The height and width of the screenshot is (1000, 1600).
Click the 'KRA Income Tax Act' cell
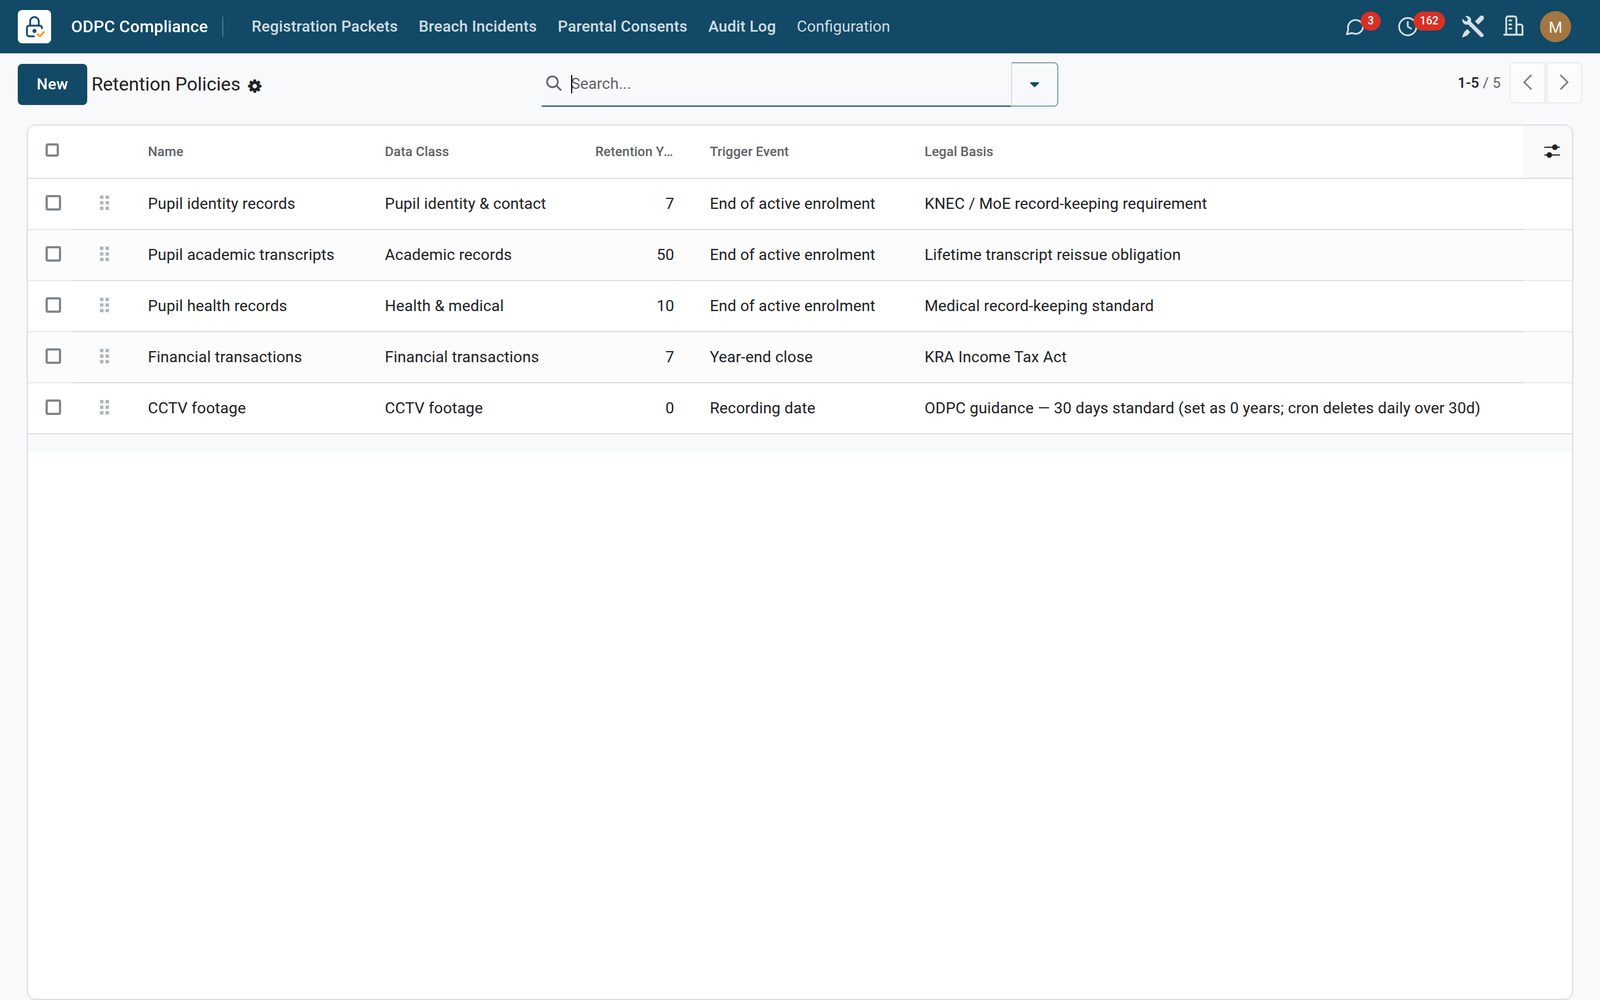[x=995, y=357]
